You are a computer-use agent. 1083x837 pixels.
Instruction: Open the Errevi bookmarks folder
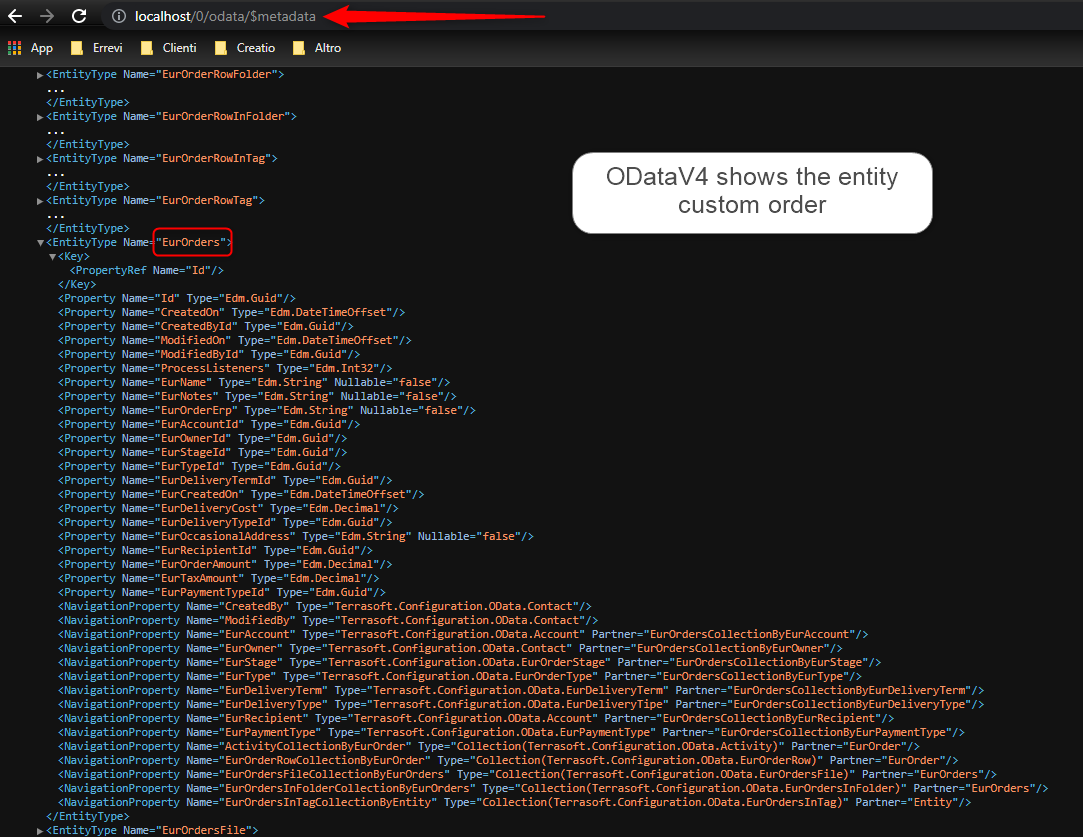(x=97, y=48)
